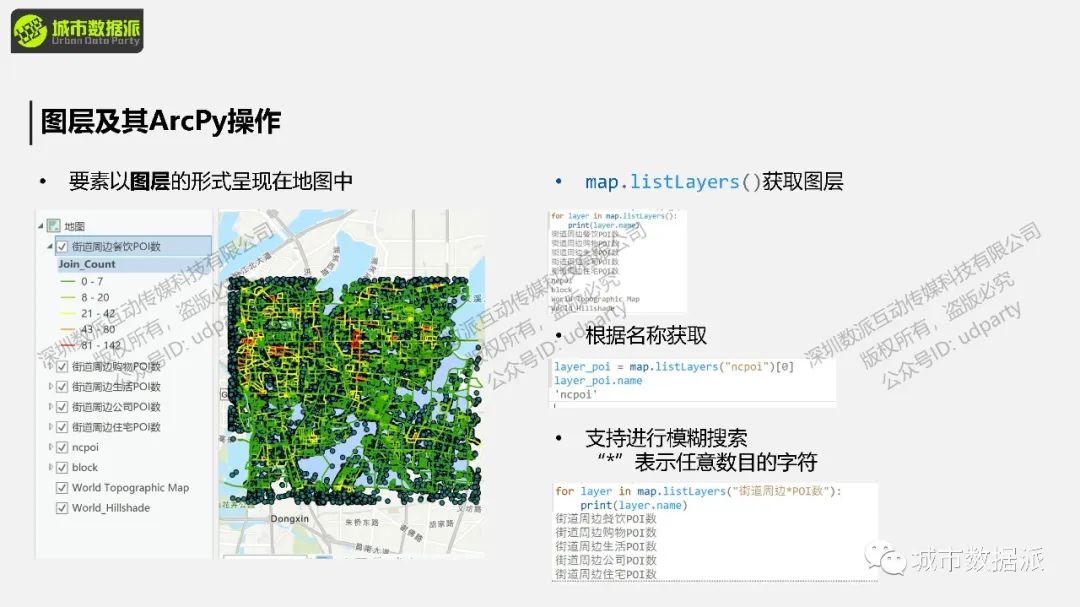1080x607 pixels.
Task: Click the for layer in map.listLayers("街道周边*POI数") line
Action: (x=698, y=491)
